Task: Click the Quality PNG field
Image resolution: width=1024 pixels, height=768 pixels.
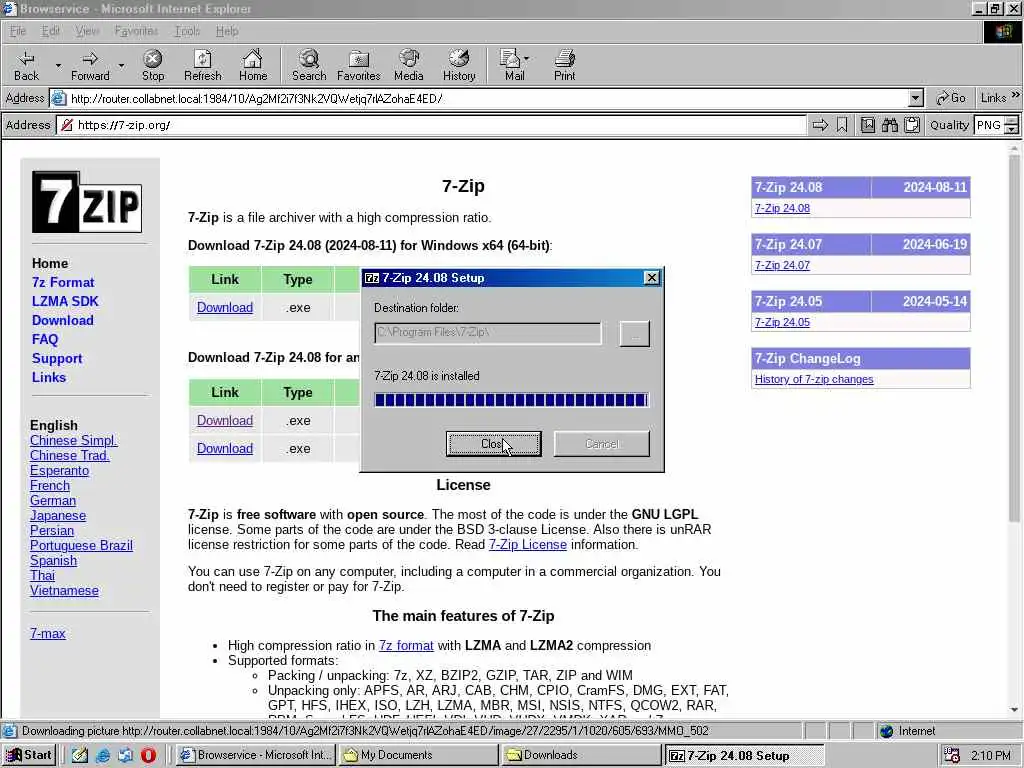Action: click(x=989, y=125)
